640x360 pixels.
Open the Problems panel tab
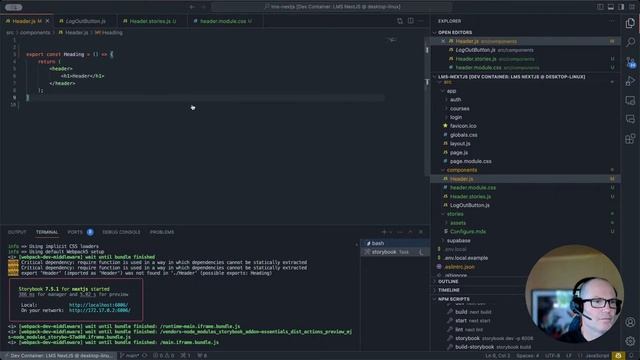(x=162, y=232)
